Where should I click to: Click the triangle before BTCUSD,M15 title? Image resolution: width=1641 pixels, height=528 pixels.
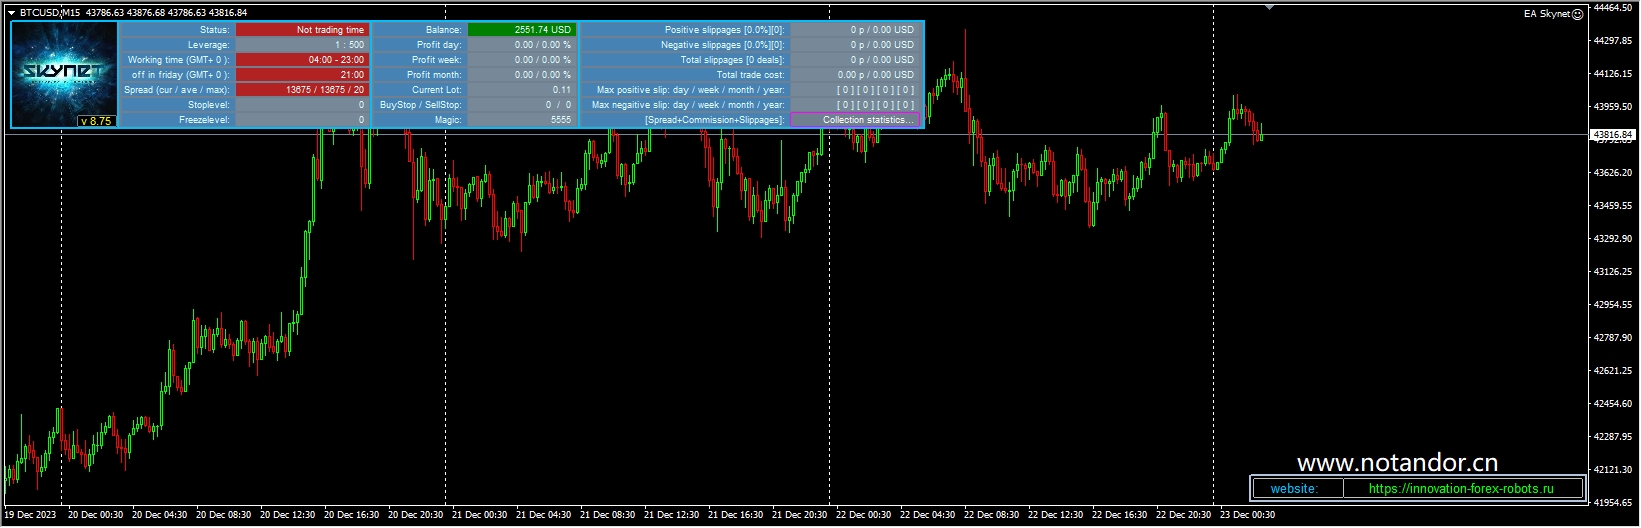pos(11,13)
